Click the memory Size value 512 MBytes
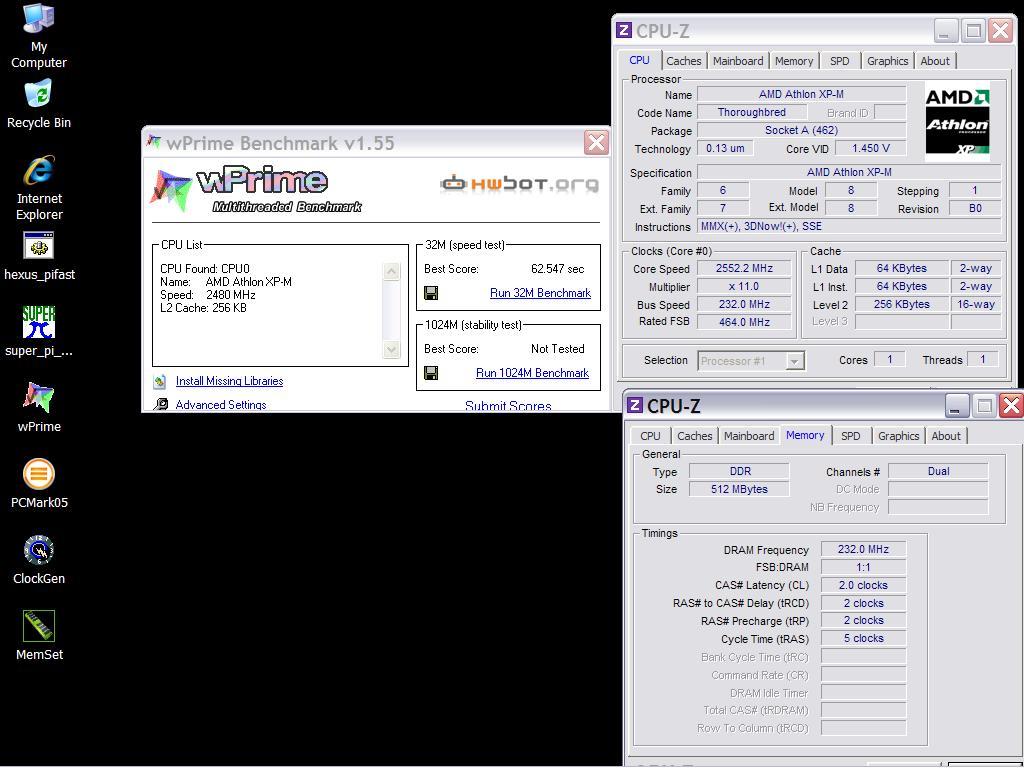The width and height of the screenshot is (1024, 768). (739, 489)
